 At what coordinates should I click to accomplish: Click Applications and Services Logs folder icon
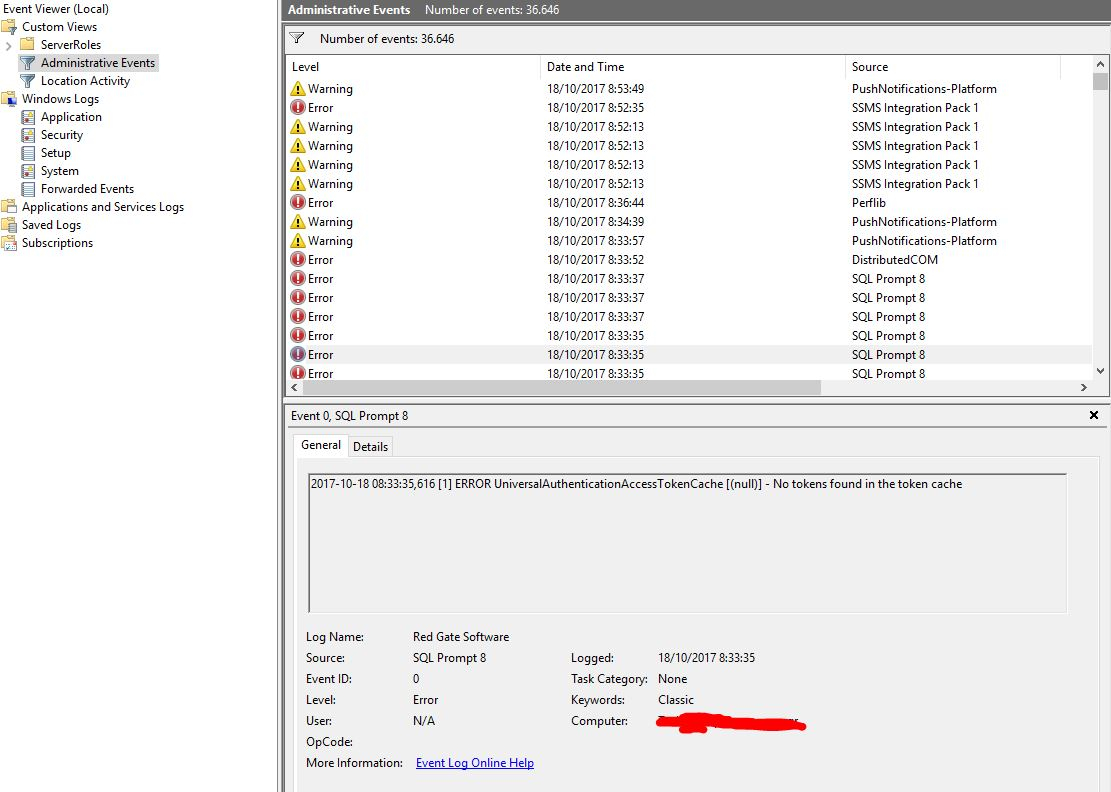coord(9,207)
